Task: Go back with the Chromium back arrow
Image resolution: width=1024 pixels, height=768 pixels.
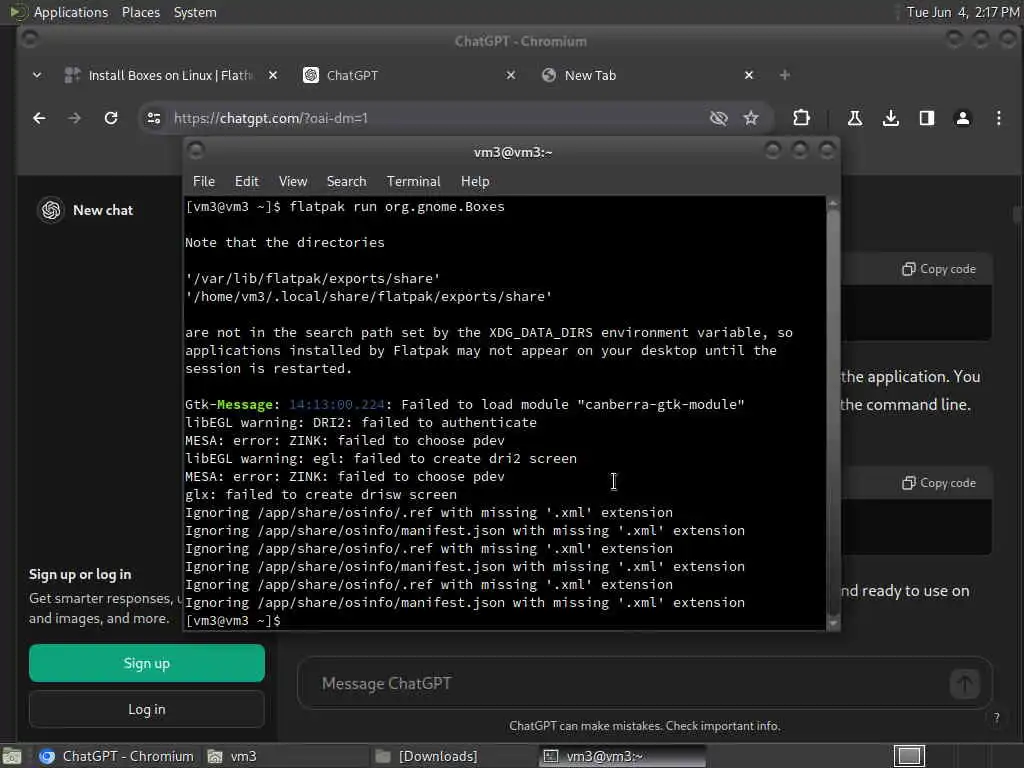Action: coord(39,118)
